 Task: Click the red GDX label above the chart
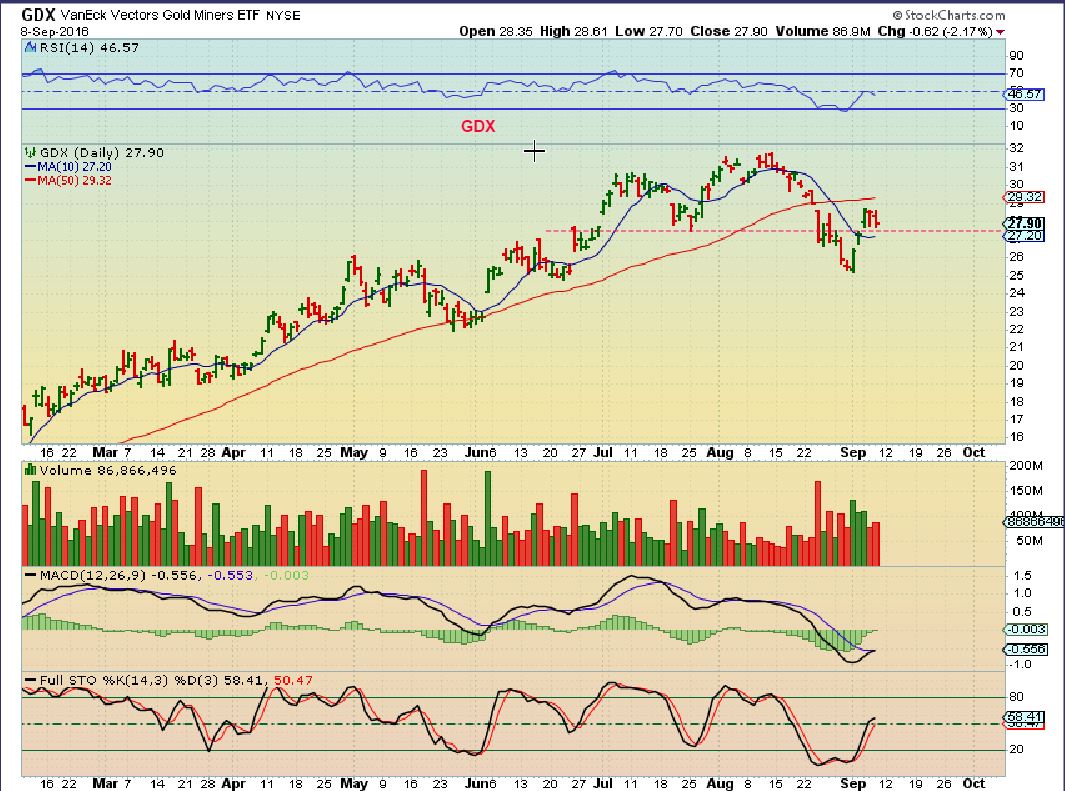pos(477,127)
